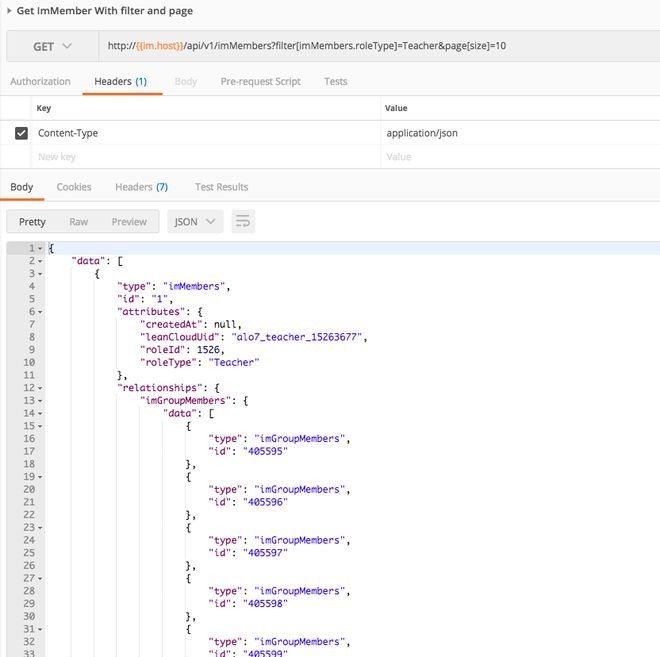Viewport: 660px width, 657px height.
Task: Fold the object at line 23
Action: pos(40,528)
